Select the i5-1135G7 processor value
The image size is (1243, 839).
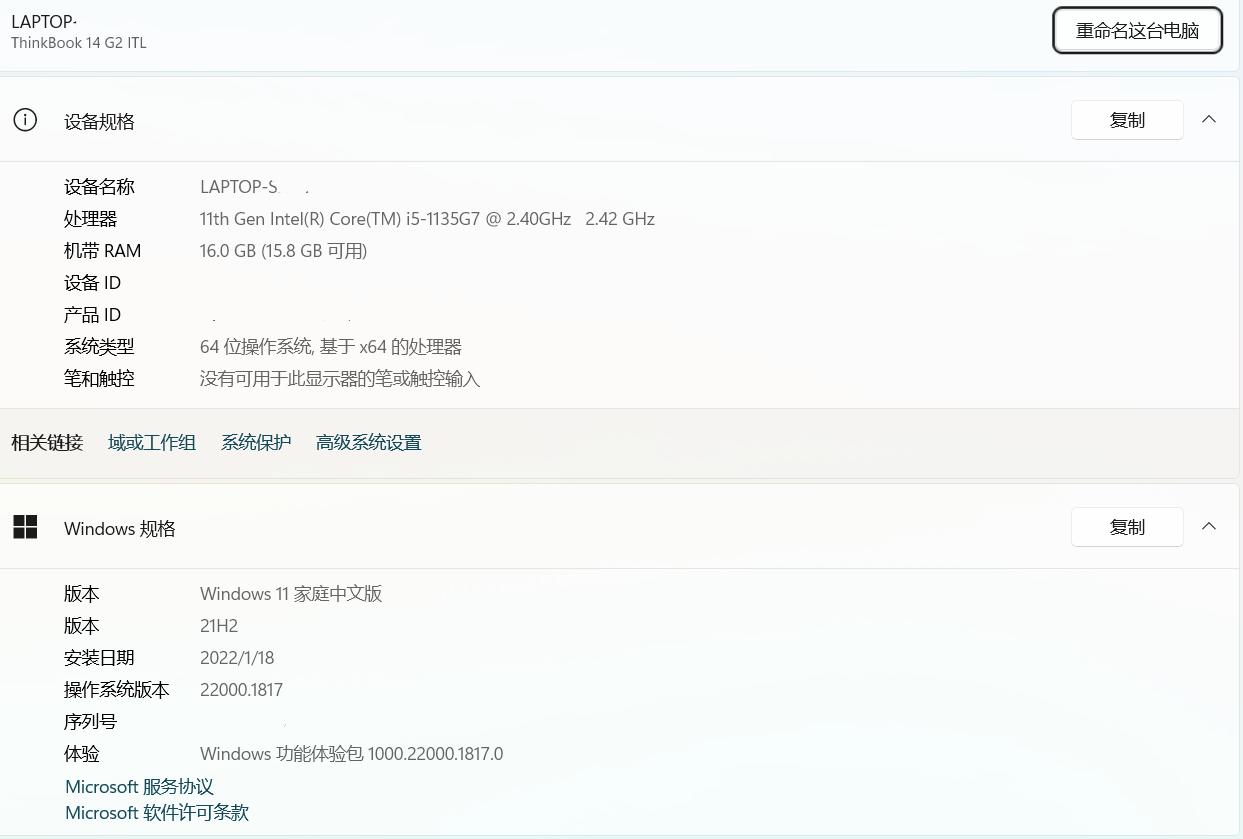coord(427,219)
